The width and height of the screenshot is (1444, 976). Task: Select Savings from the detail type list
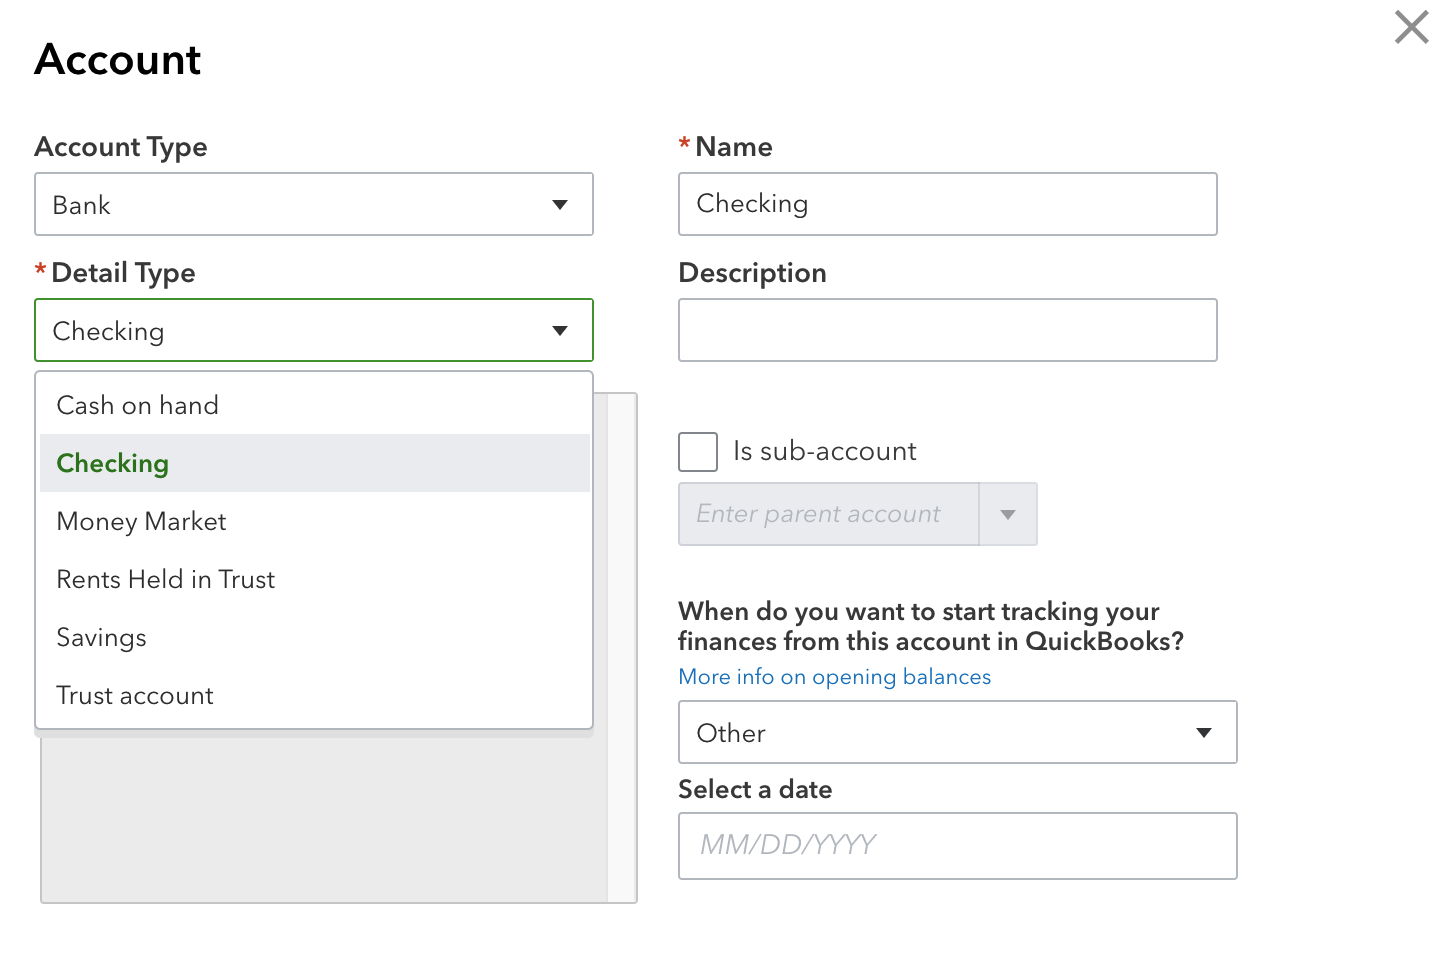101,637
